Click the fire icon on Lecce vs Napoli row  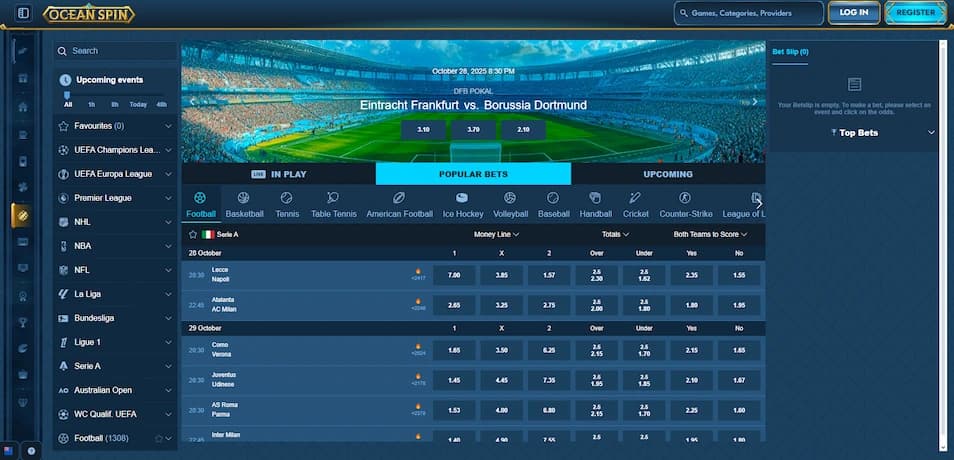pos(418,271)
